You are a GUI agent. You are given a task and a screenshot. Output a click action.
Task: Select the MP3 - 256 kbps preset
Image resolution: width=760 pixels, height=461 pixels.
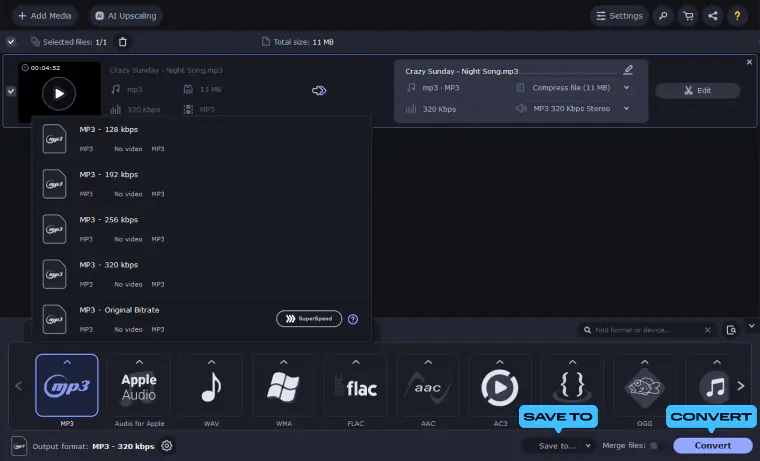[x=201, y=229]
